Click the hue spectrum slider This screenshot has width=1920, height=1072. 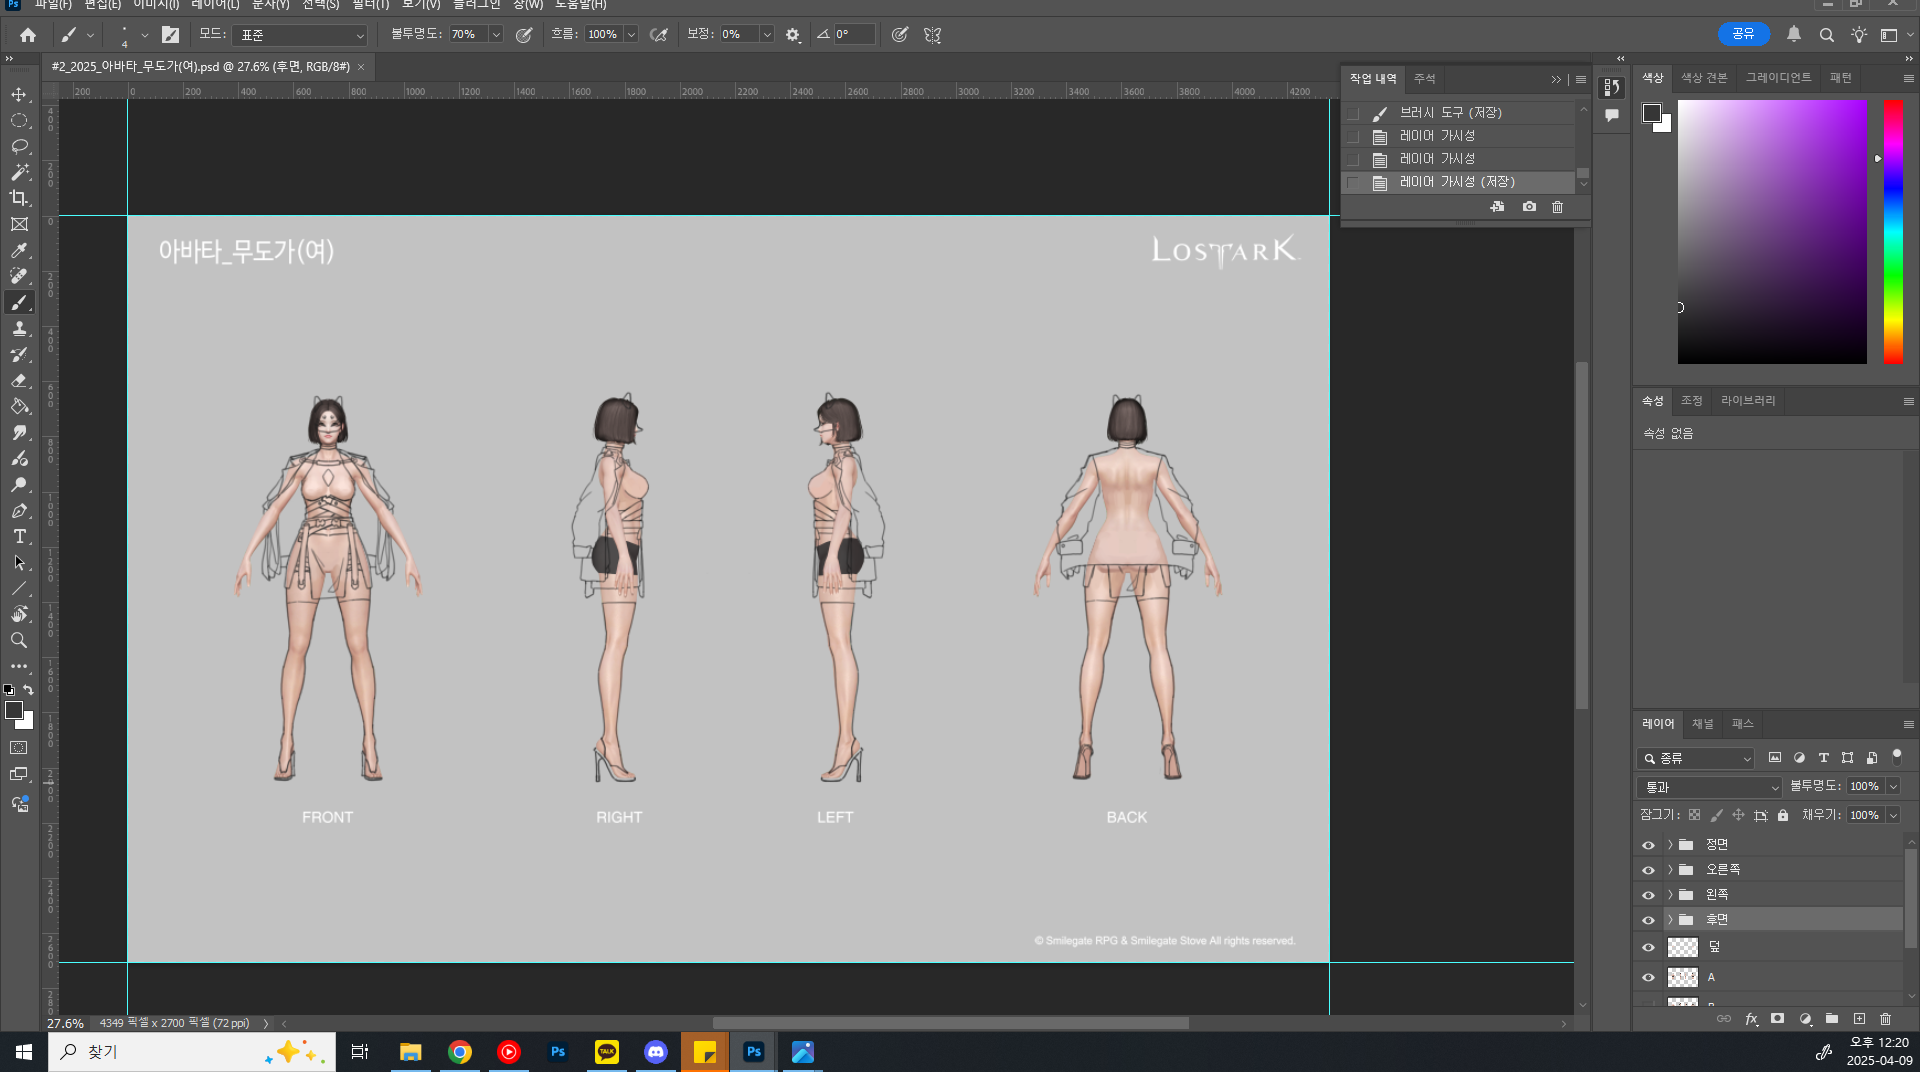pos(1893,231)
